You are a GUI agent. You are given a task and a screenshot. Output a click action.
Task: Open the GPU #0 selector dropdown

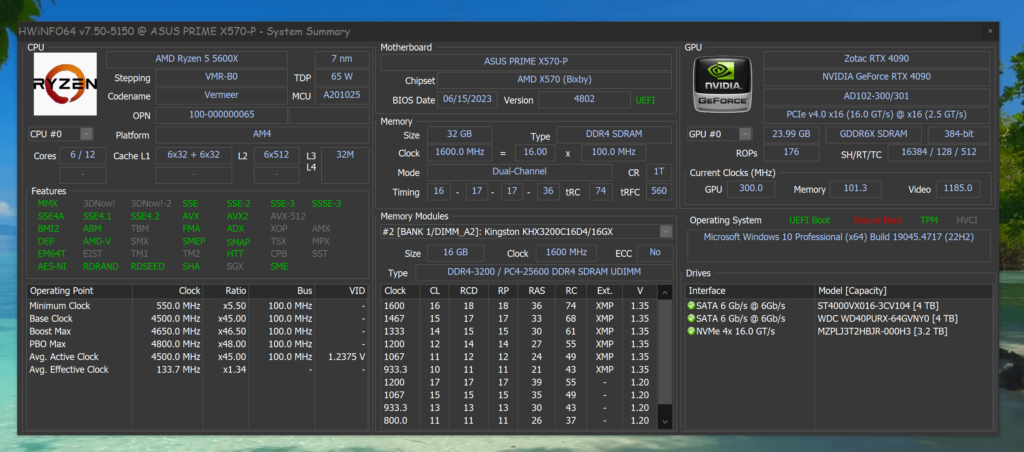click(745, 134)
